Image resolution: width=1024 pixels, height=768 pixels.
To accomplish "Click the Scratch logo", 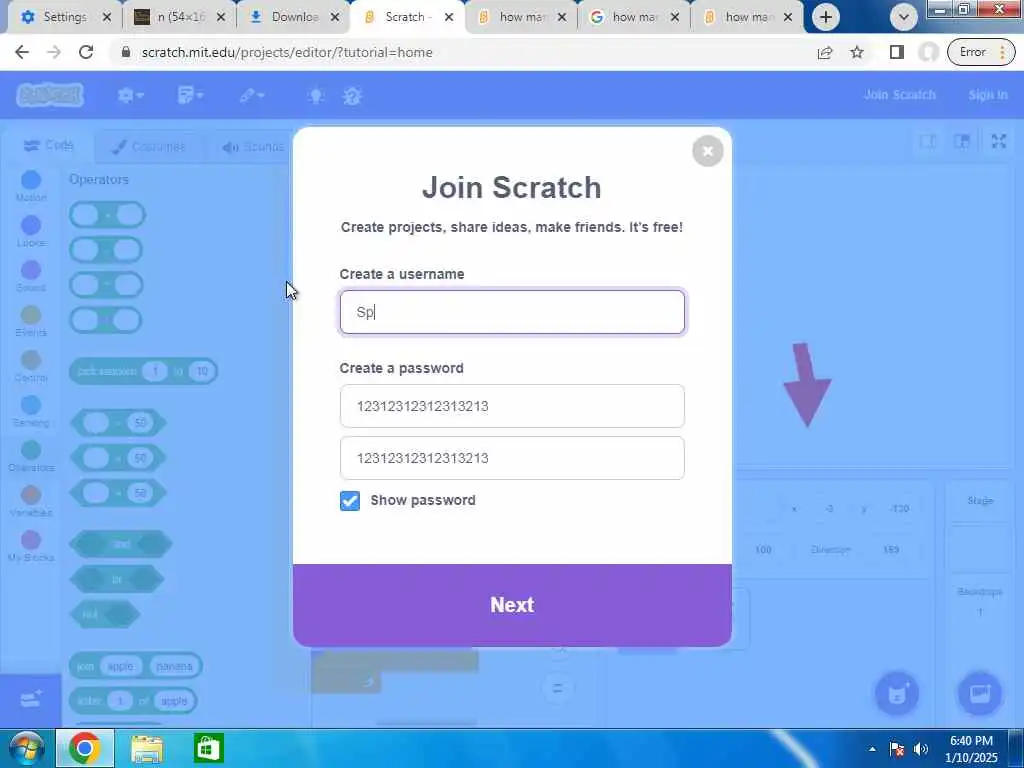I will [50, 95].
